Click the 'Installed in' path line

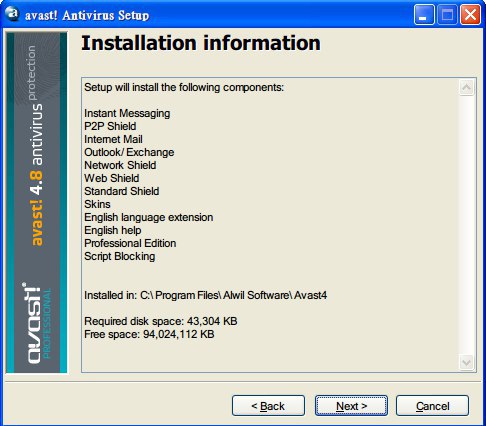click(x=205, y=295)
